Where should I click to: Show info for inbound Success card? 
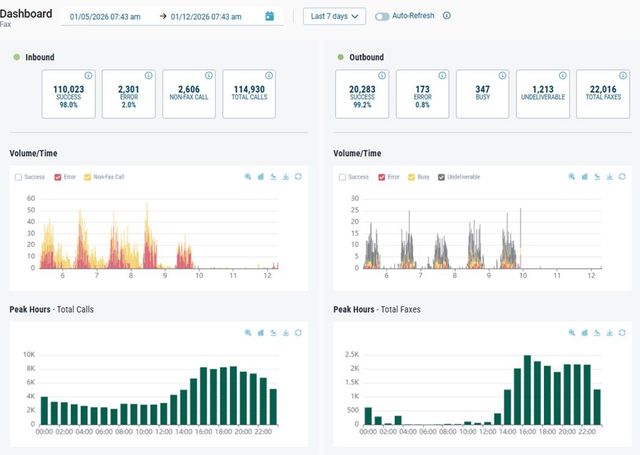click(89, 75)
